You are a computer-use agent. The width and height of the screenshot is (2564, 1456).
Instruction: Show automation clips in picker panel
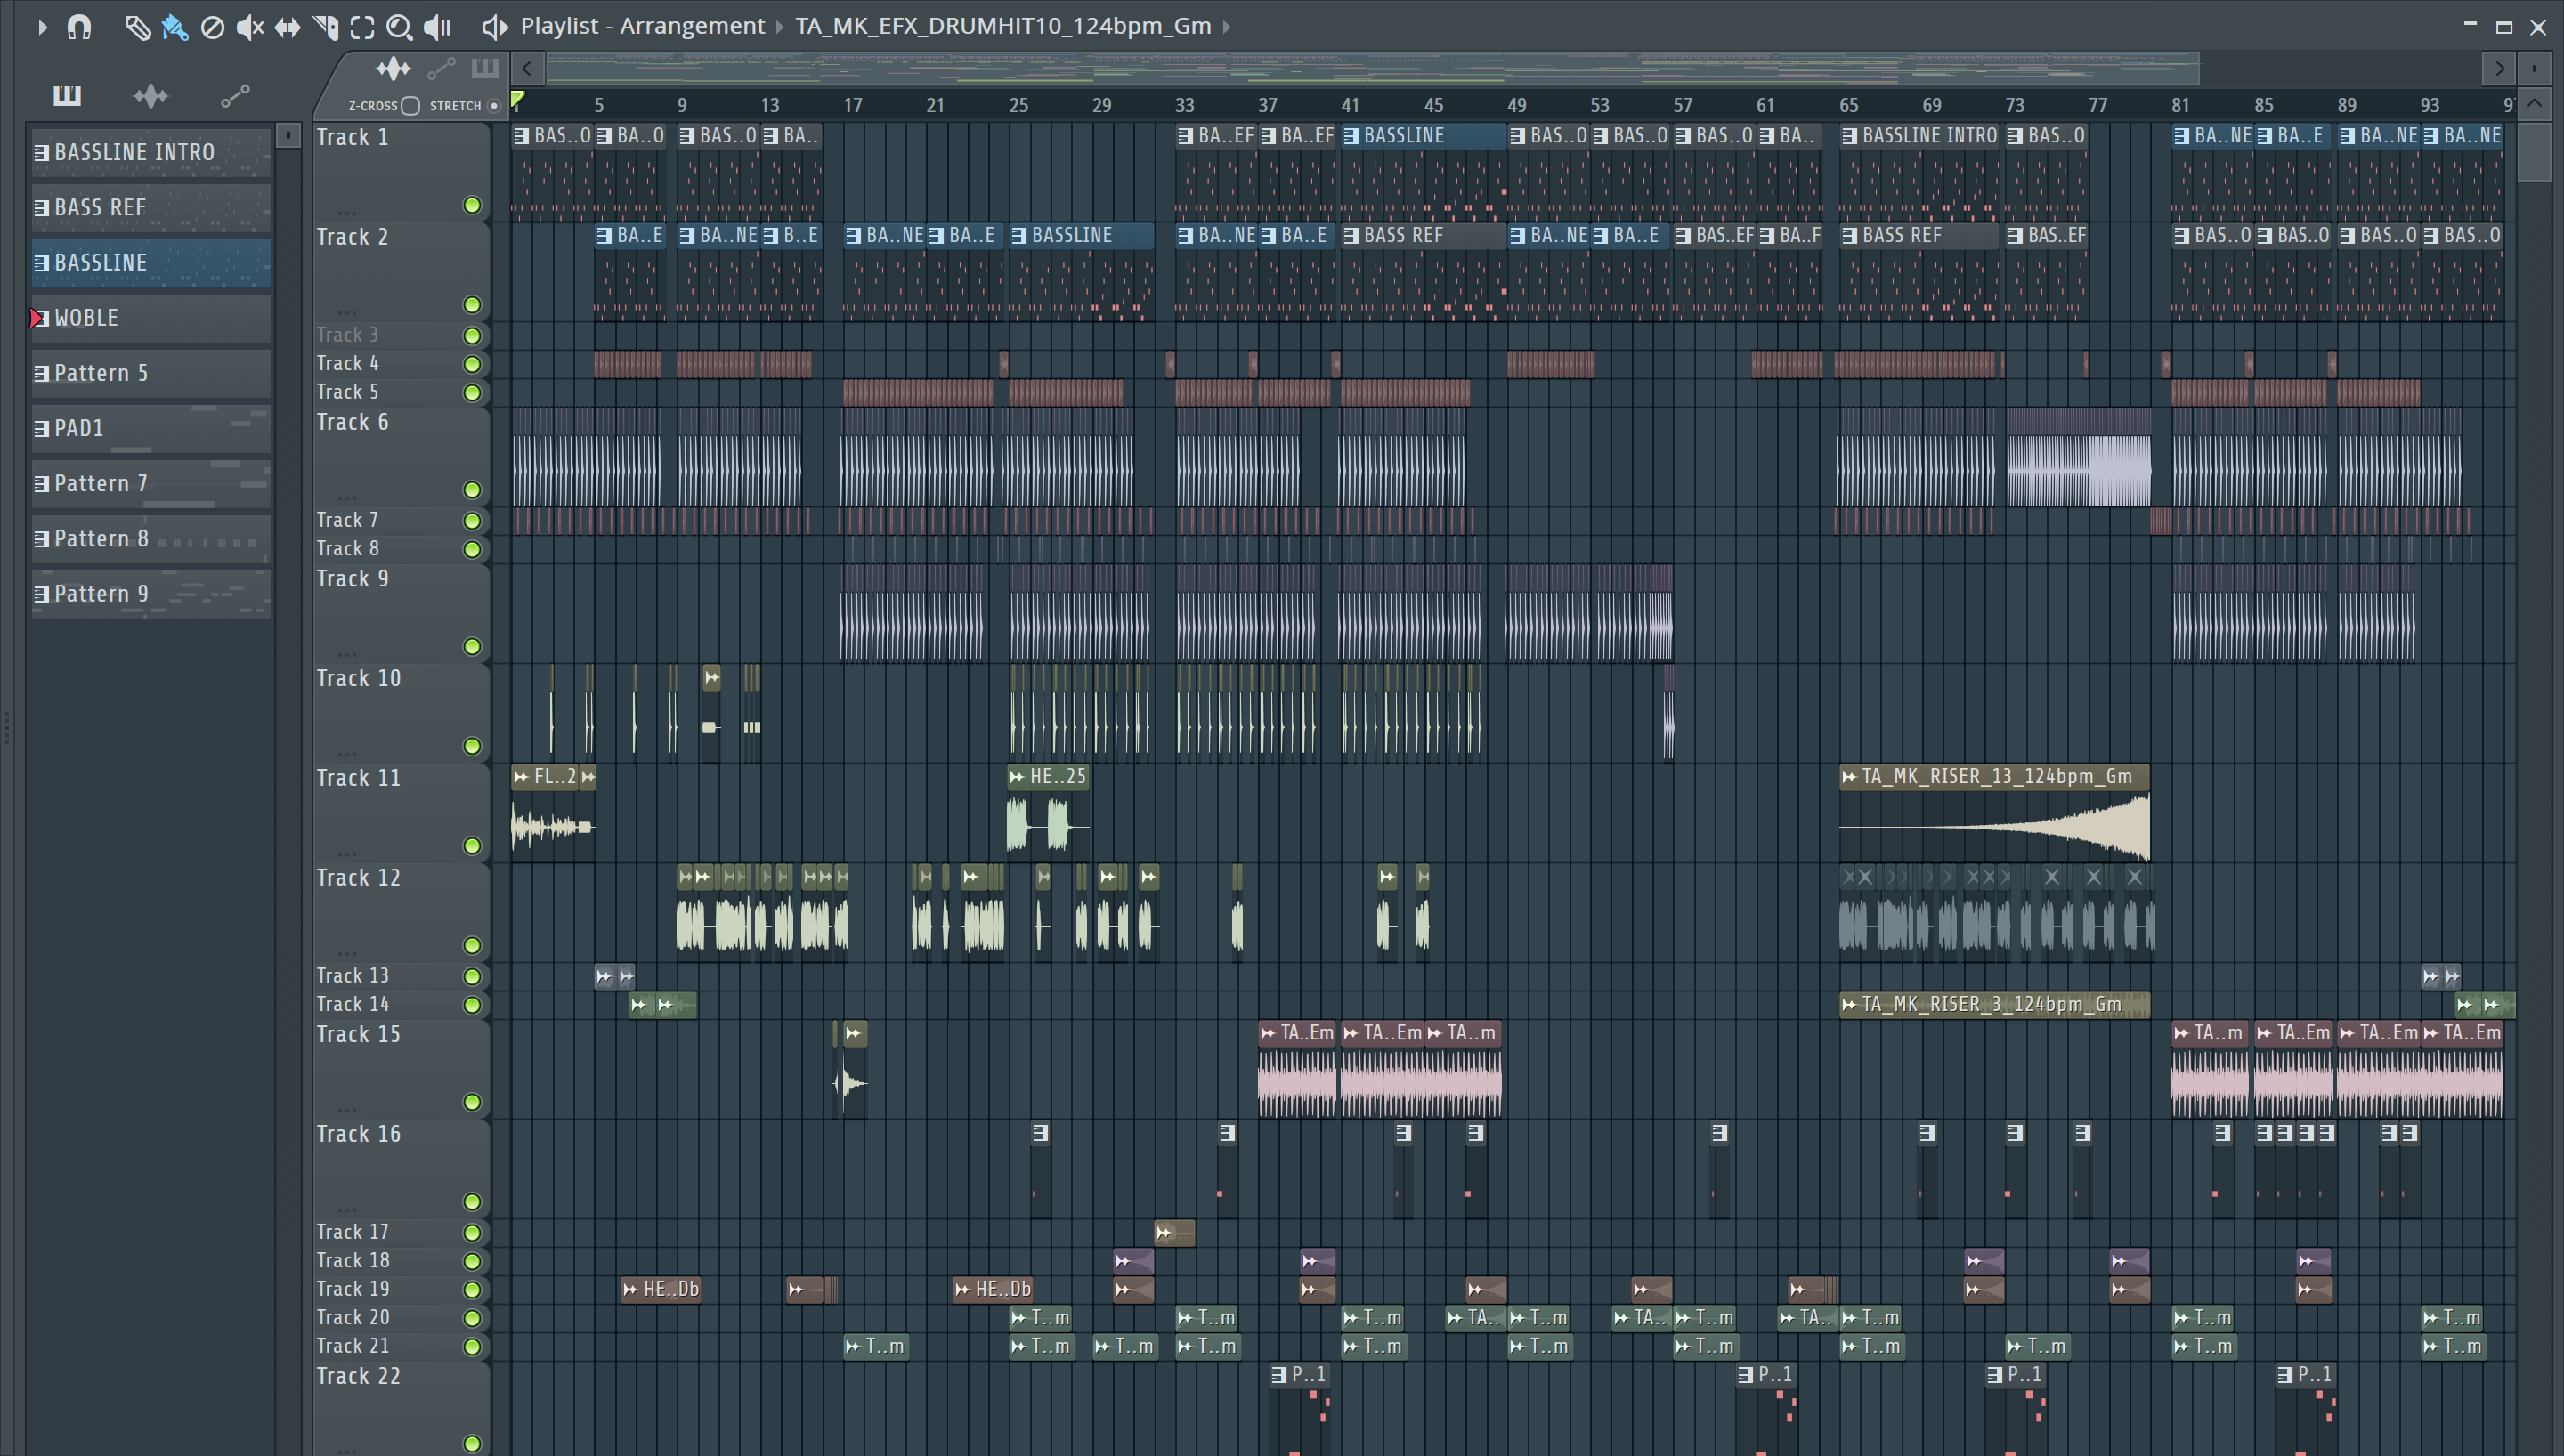pos(235,95)
